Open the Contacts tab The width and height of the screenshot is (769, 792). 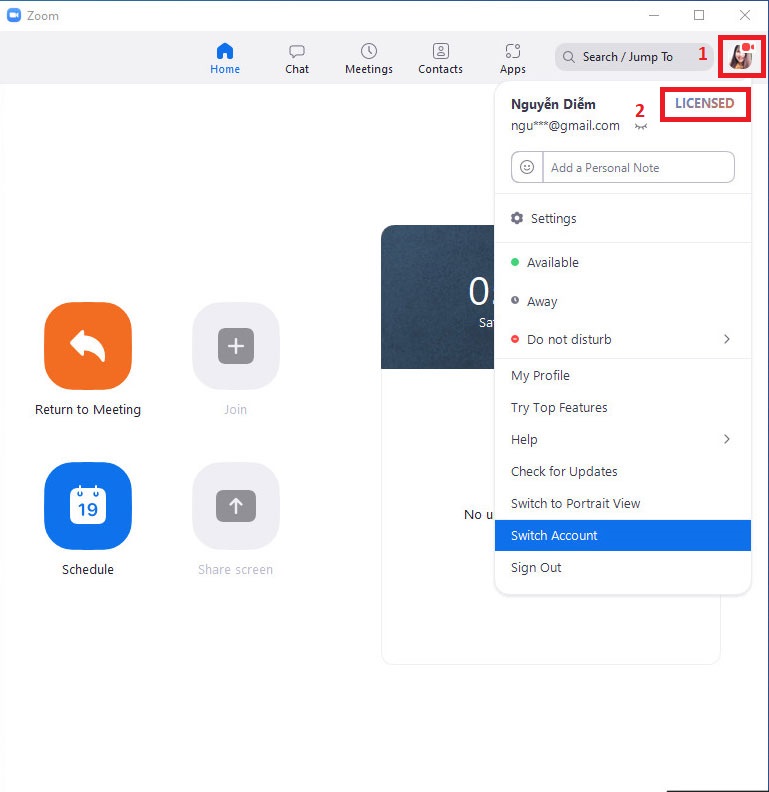click(x=440, y=59)
